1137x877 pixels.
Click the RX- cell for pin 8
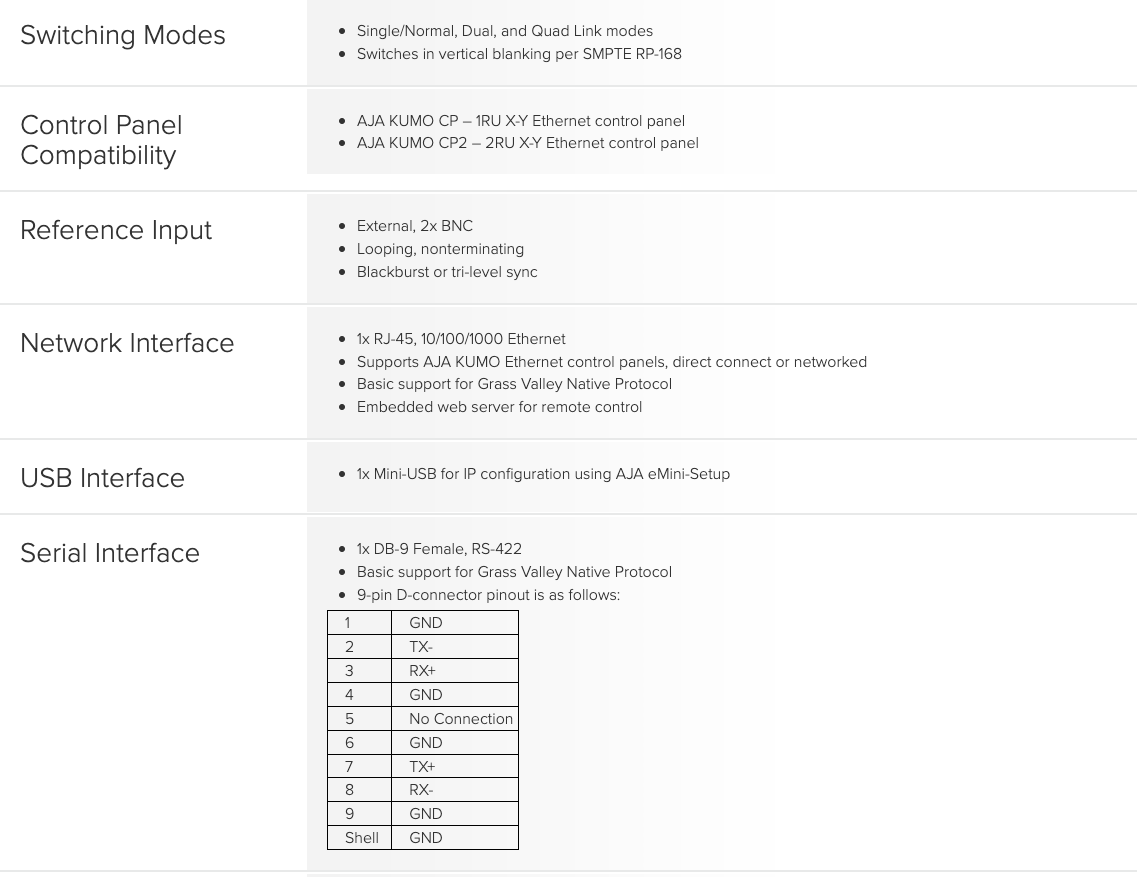455,790
